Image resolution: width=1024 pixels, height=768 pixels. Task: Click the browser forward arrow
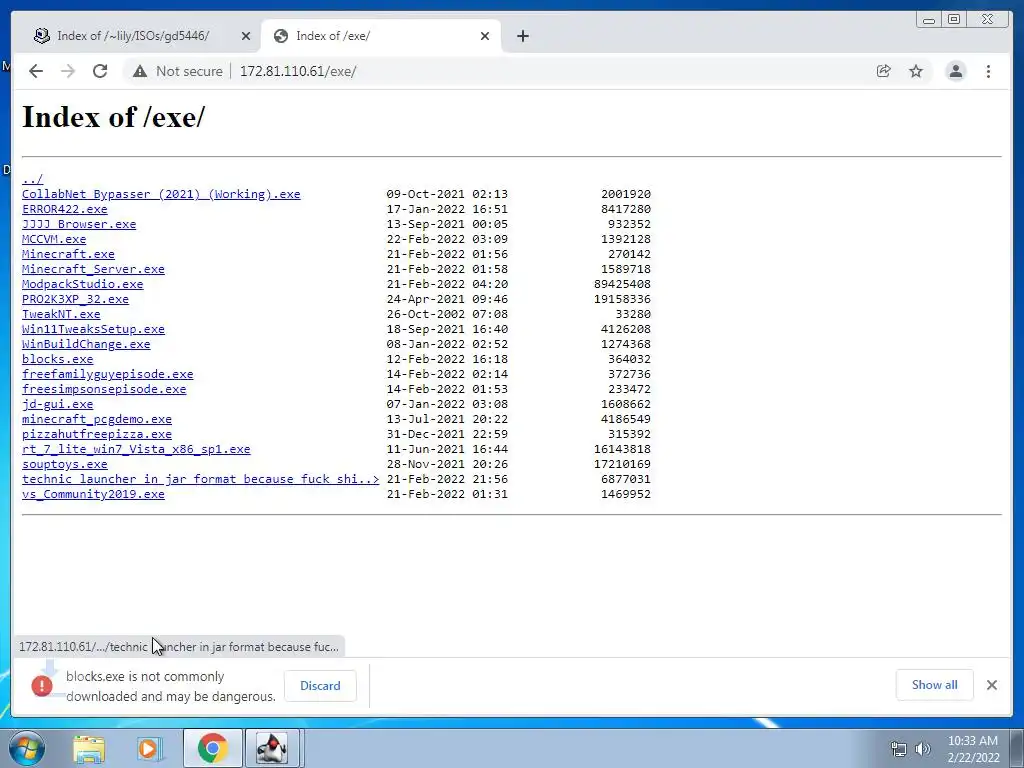click(x=68, y=71)
